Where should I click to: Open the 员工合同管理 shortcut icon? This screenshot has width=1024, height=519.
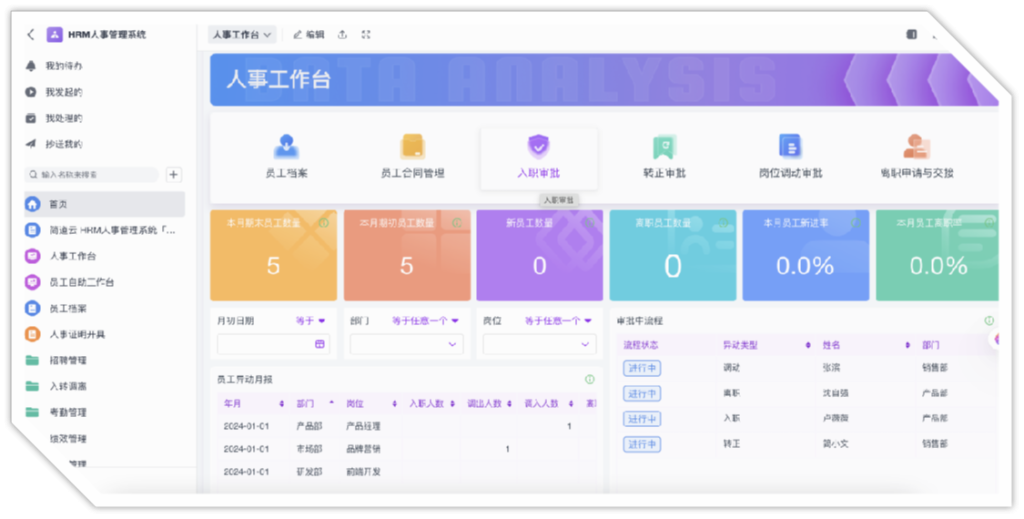point(413,147)
